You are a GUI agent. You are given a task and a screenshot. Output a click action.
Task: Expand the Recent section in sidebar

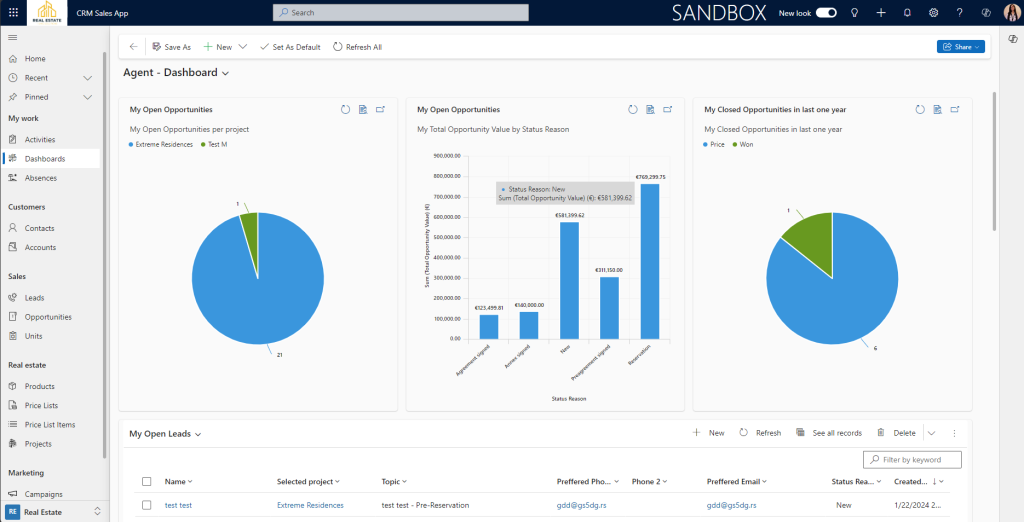click(x=88, y=78)
